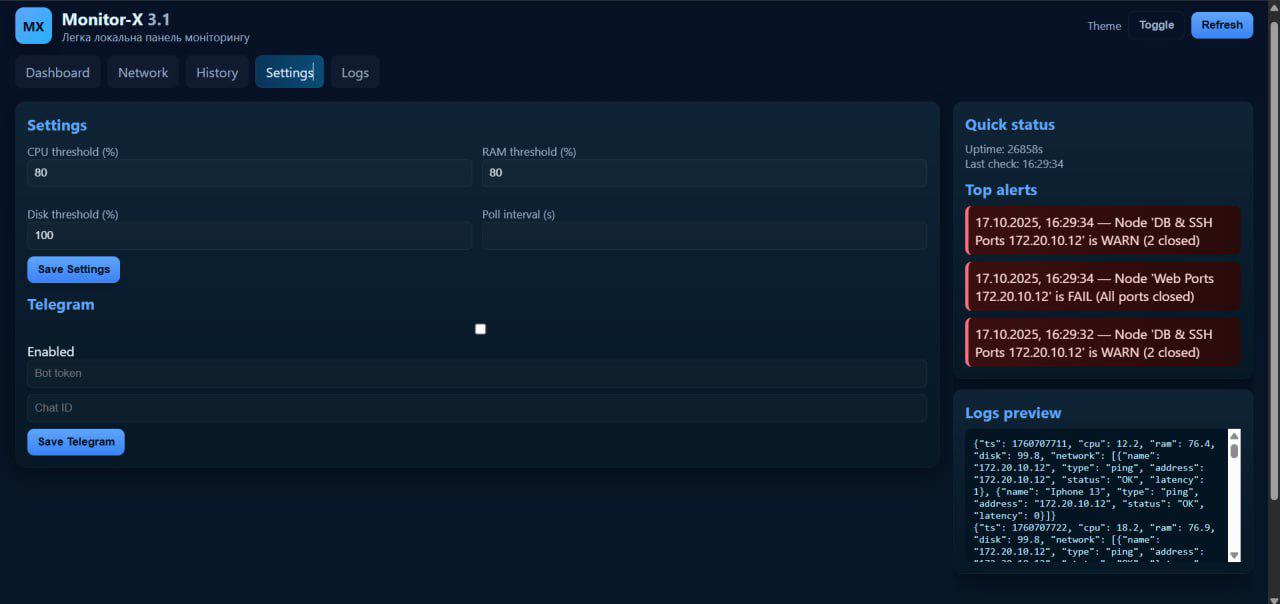Refresh the monitoring panel
1280x604 pixels.
(x=1222, y=25)
